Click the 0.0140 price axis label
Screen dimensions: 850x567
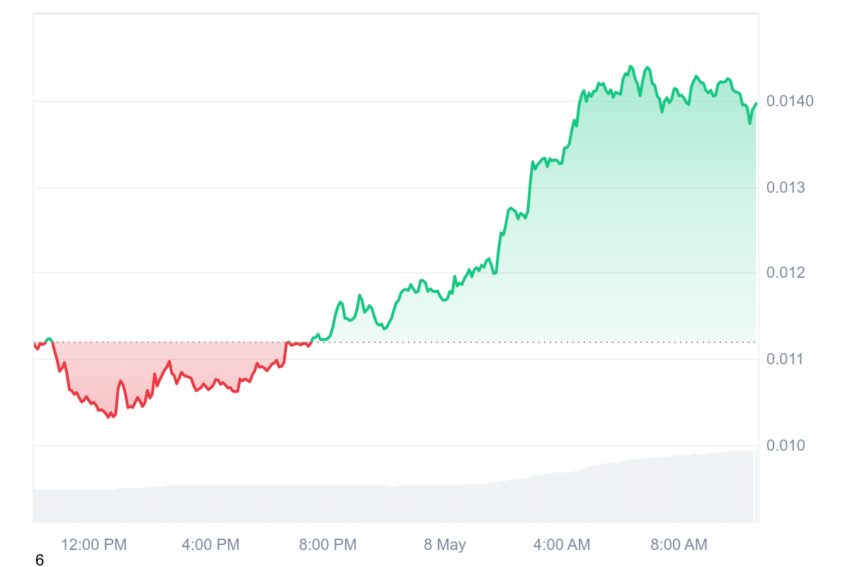pos(790,101)
